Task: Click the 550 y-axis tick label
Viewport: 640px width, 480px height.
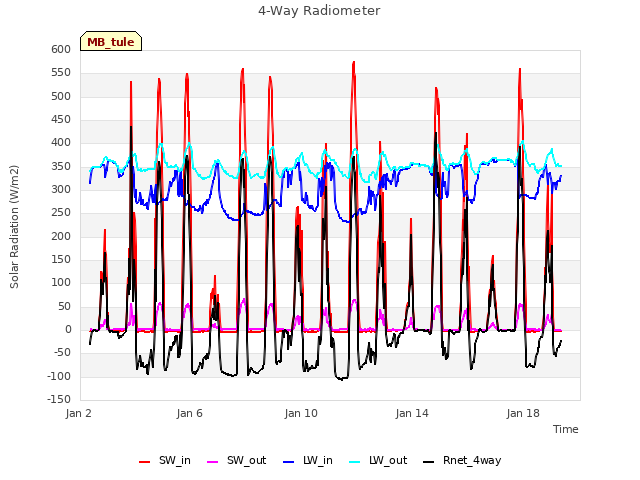Action: tap(61, 73)
